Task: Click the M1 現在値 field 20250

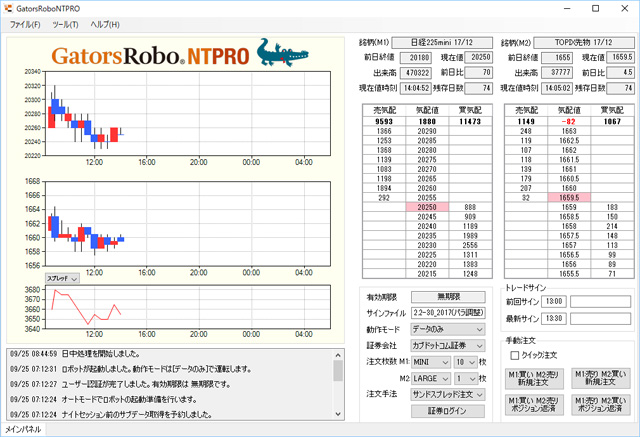Action: [478, 58]
